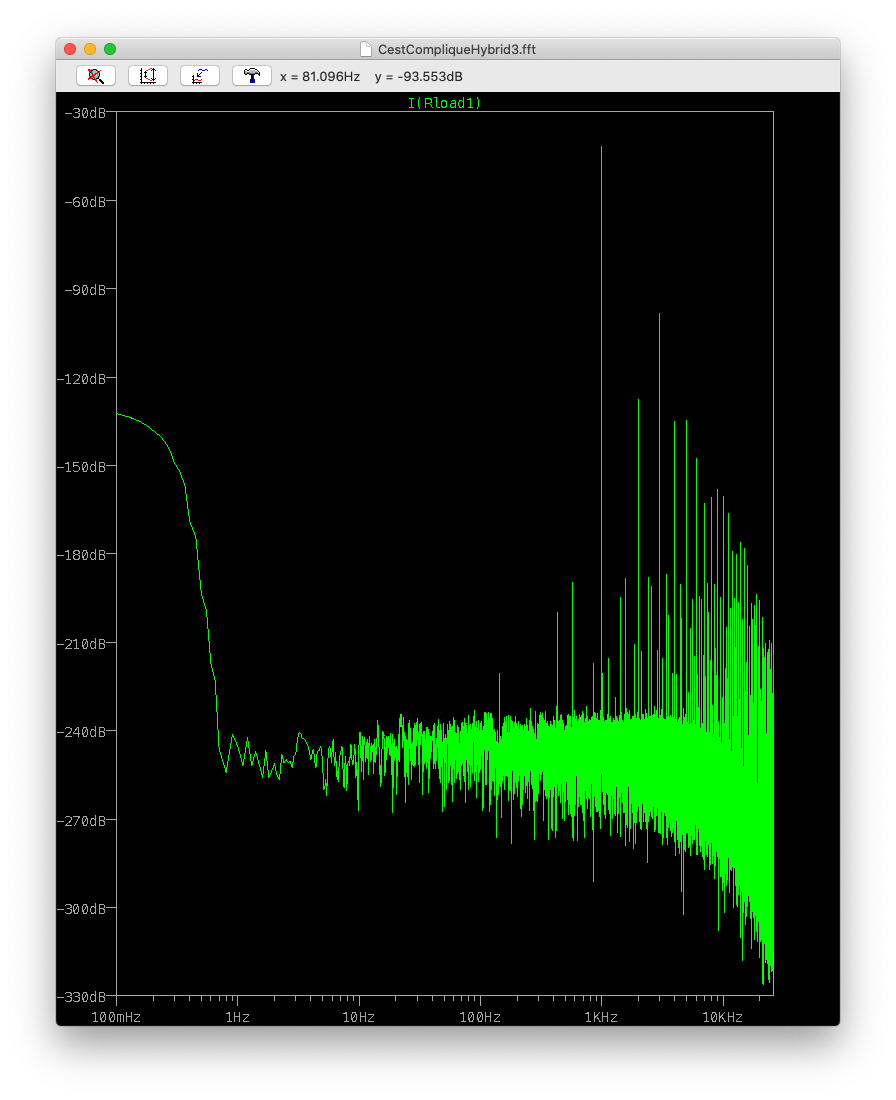This screenshot has height=1100, width=896.
Task: Click the -270dB vertical axis label
Action: pos(81,820)
